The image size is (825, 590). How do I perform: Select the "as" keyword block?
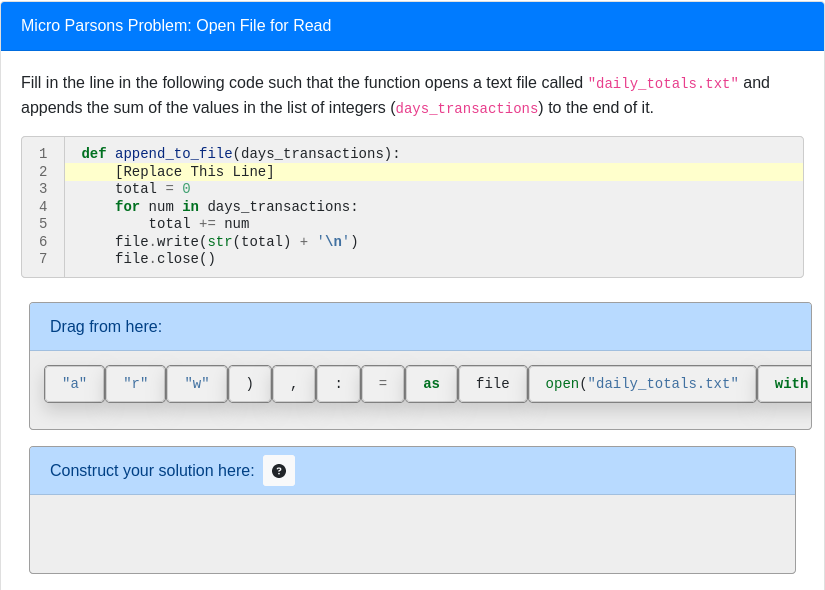point(431,384)
